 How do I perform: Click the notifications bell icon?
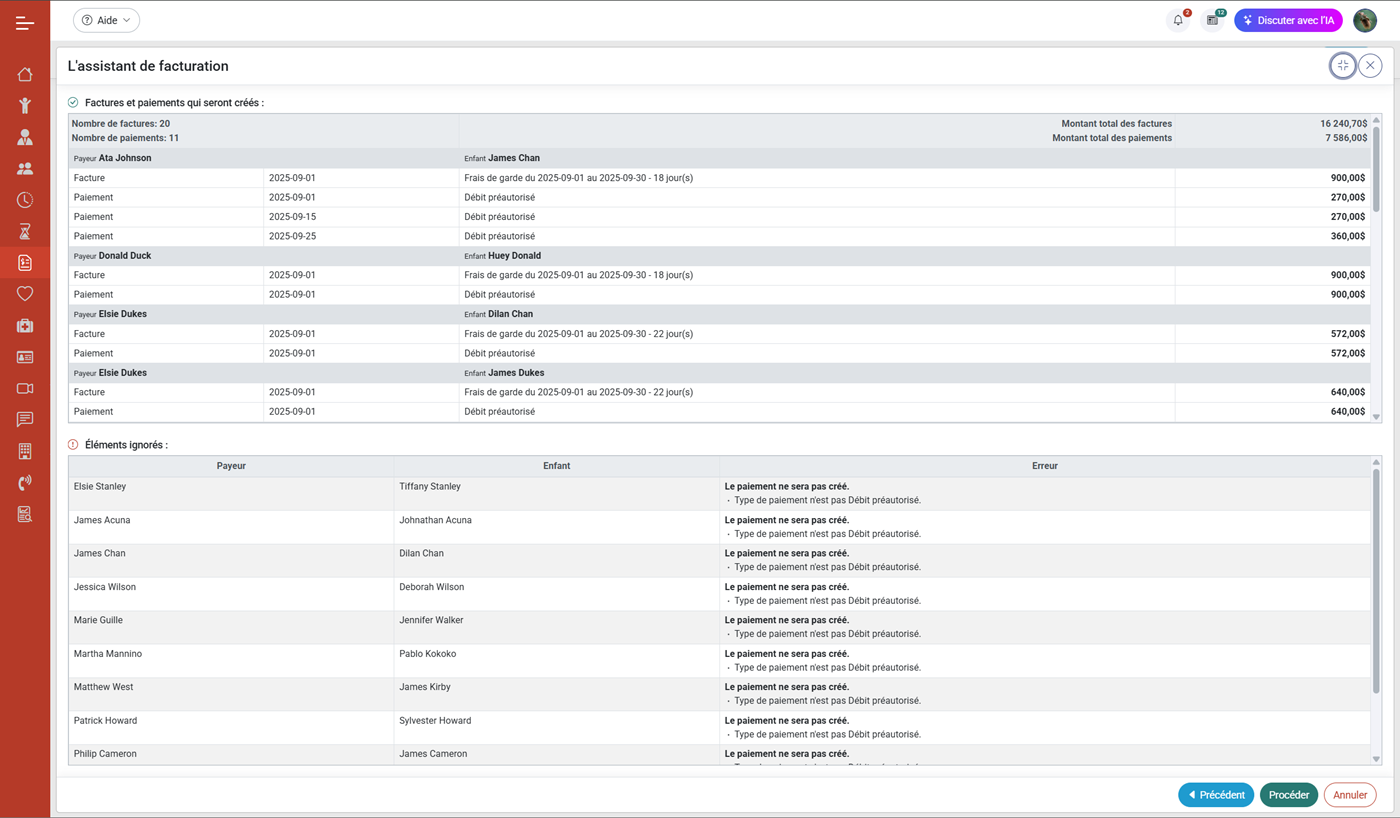point(1178,20)
